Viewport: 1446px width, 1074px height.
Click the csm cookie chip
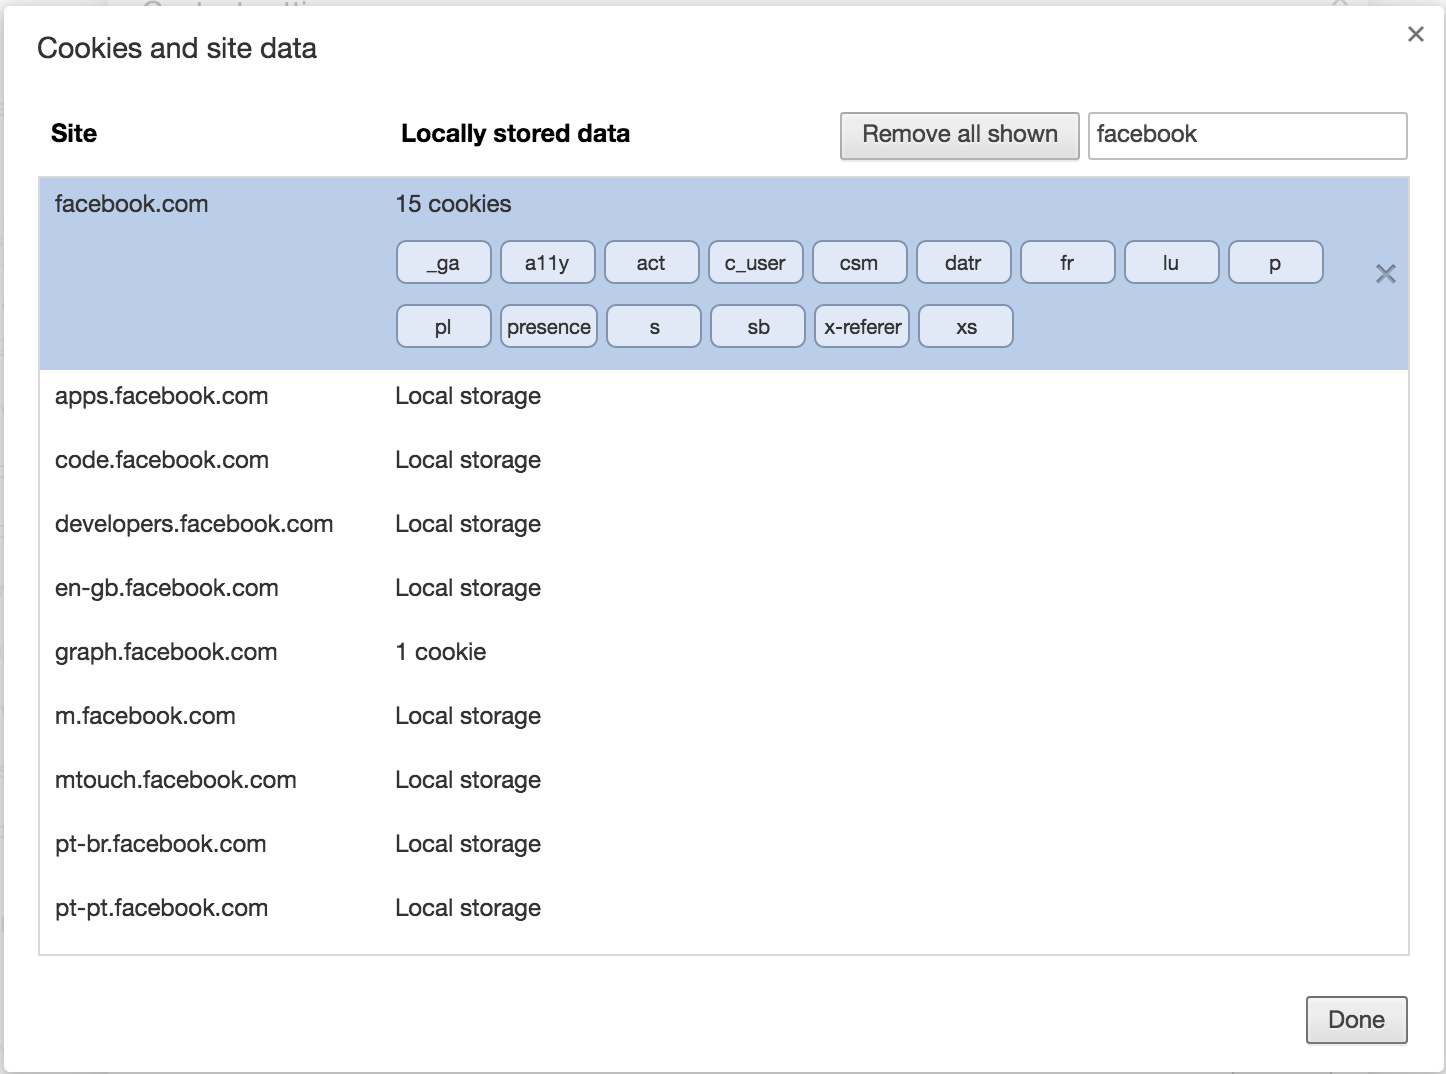coord(859,263)
